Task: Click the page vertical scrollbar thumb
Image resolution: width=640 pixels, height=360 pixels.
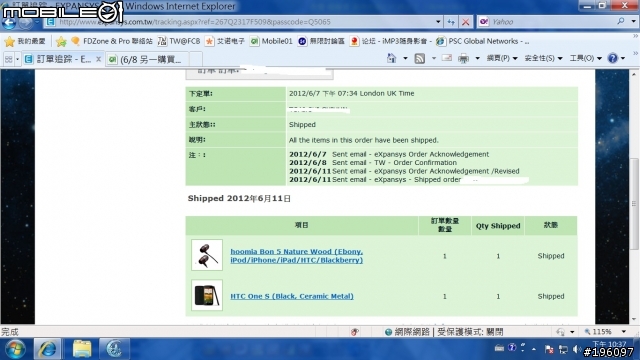Action: (634, 203)
